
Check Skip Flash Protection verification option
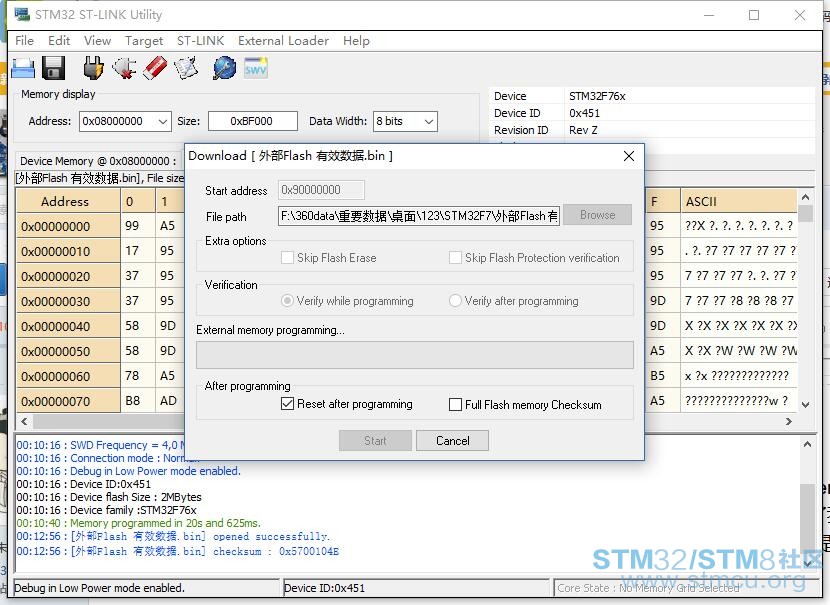click(455, 258)
